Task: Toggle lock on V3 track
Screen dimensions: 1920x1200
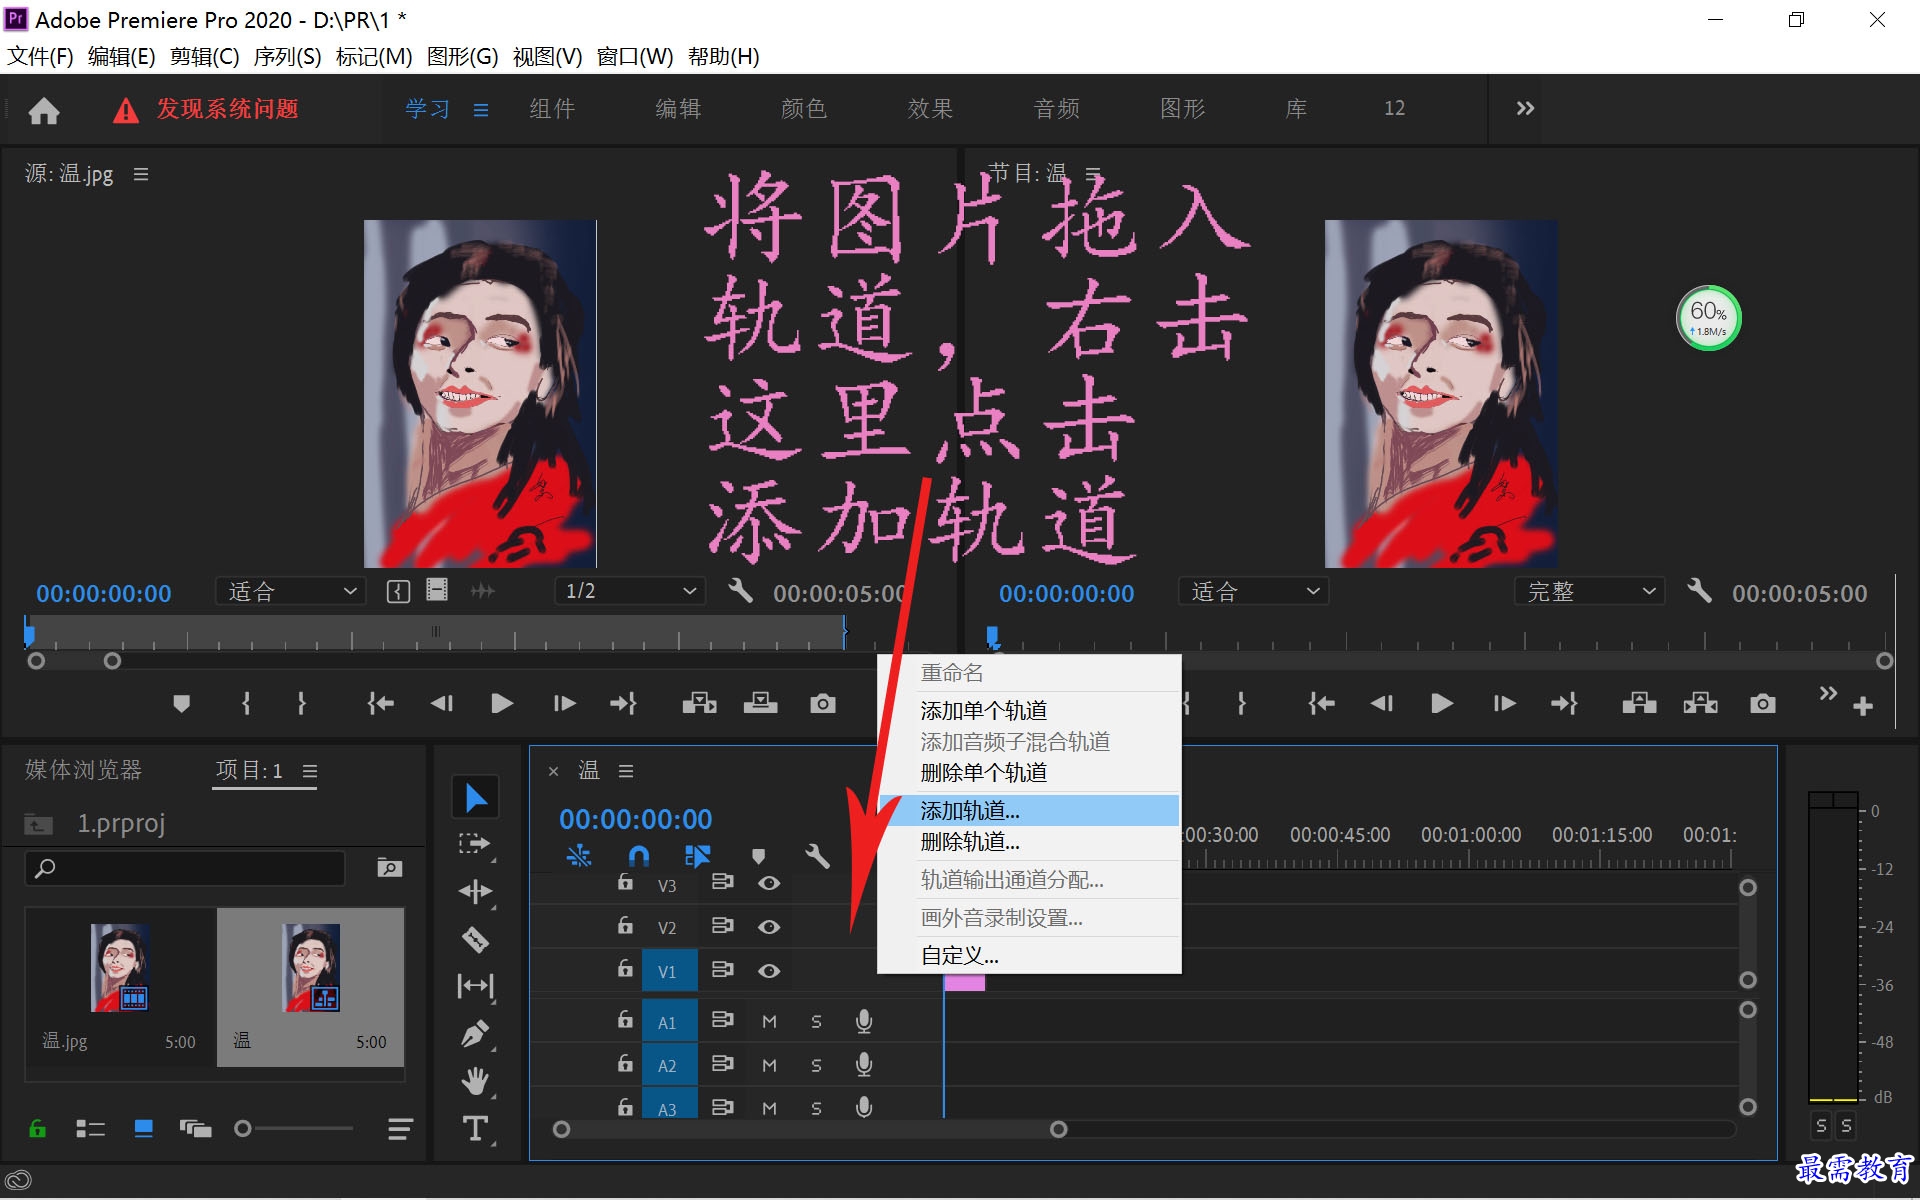Action: (625, 882)
